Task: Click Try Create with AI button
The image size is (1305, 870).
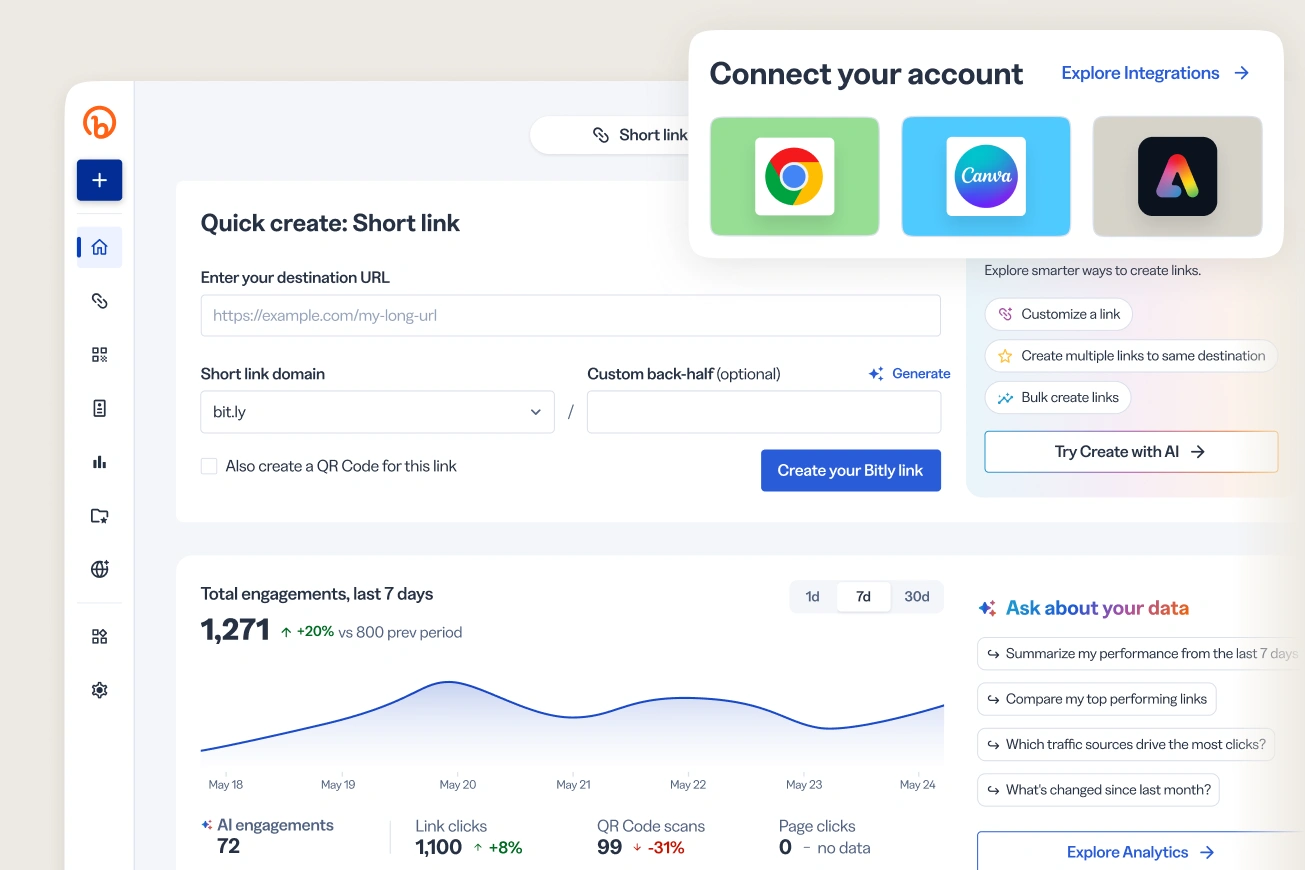Action: pyautogui.click(x=1131, y=452)
